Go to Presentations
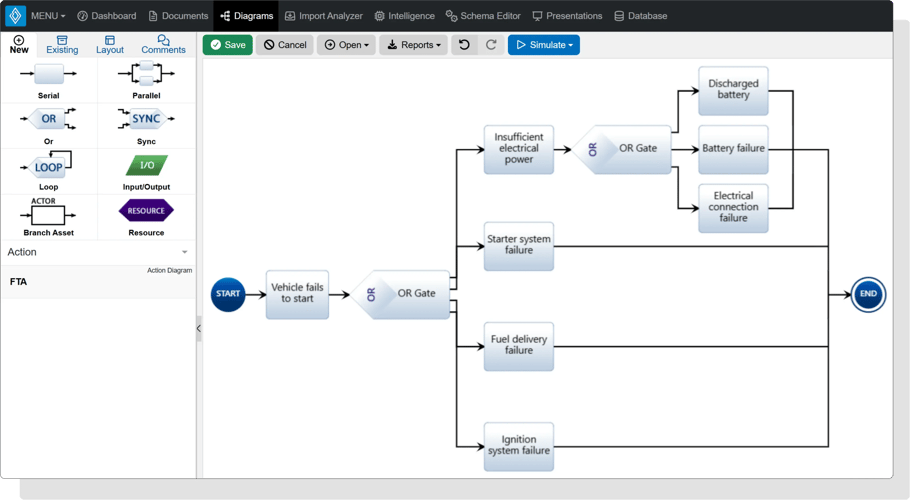The width and height of the screenshot is (910, 500). [x=567, y=16]
